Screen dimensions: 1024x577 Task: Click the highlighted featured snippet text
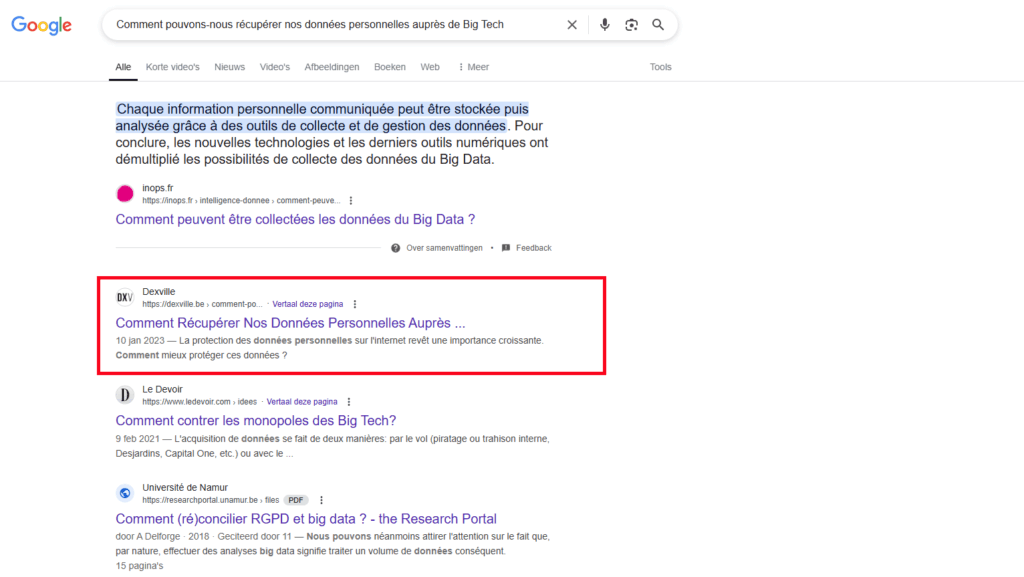coord(322,117)
